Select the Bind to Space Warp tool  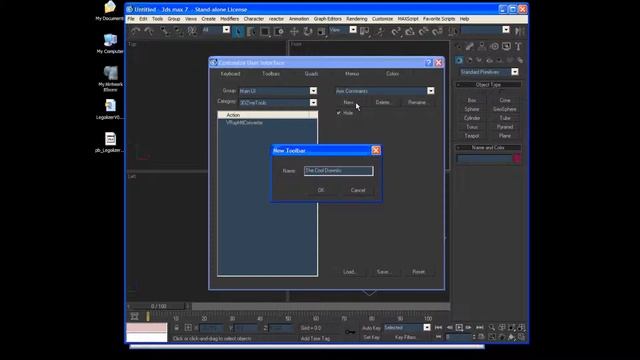(x=192, y=31)
